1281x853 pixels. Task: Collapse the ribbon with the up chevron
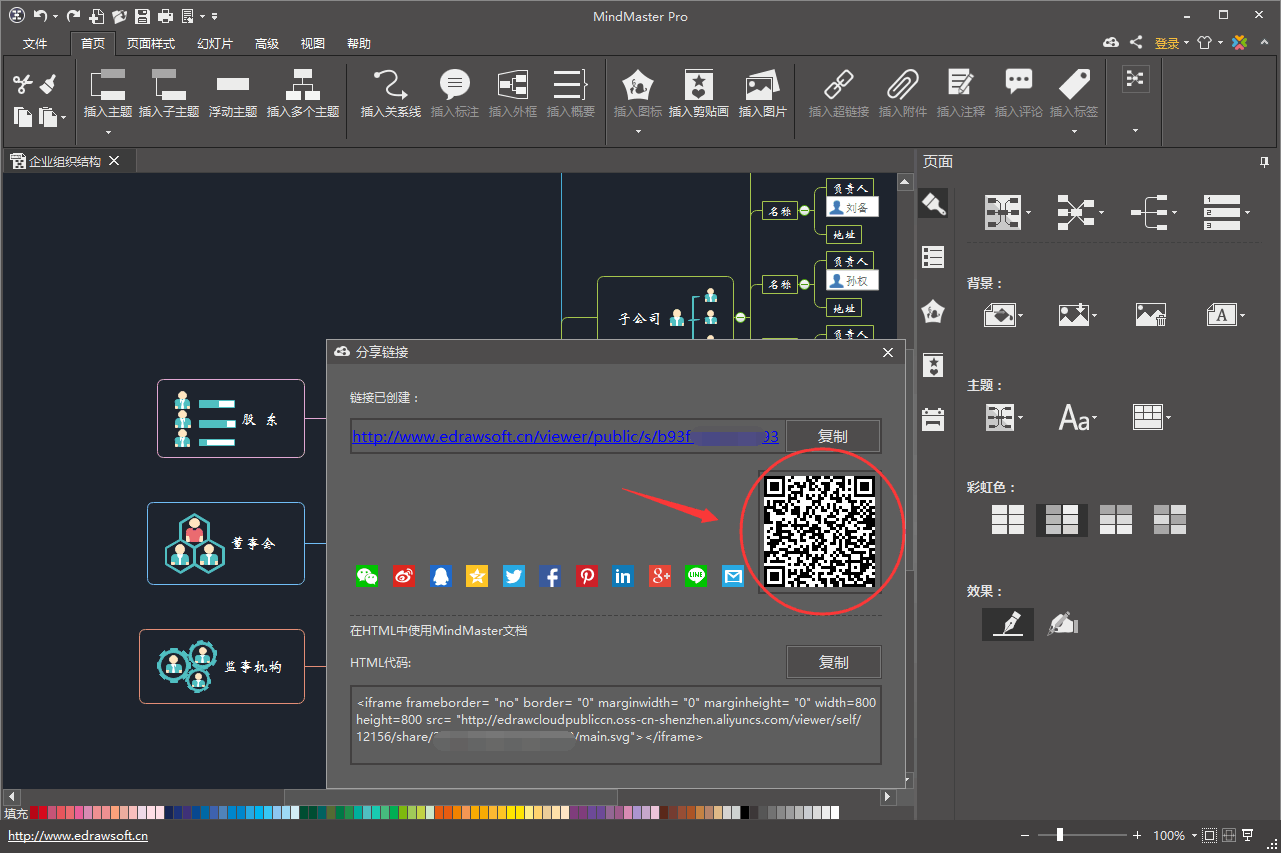pyautogui.click(x=1264, y=42)
